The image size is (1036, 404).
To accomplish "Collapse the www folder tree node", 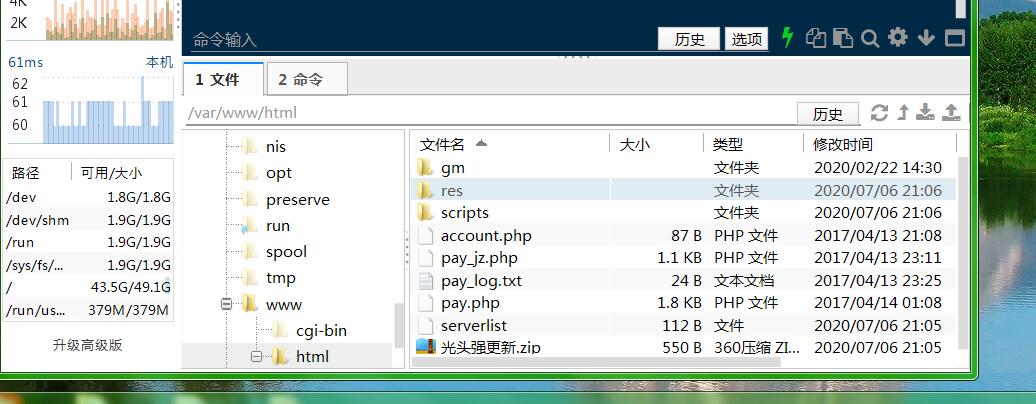I will [x=227, y=304].
